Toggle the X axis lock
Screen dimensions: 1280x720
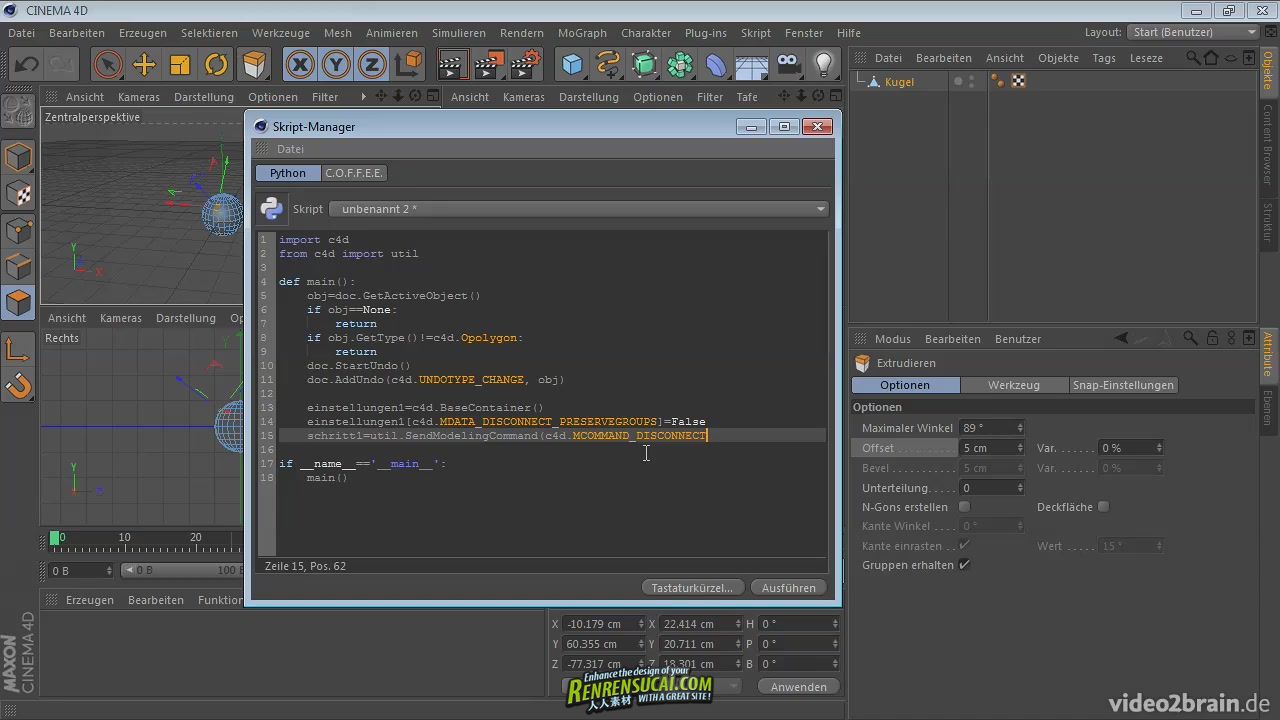[299, 65]
